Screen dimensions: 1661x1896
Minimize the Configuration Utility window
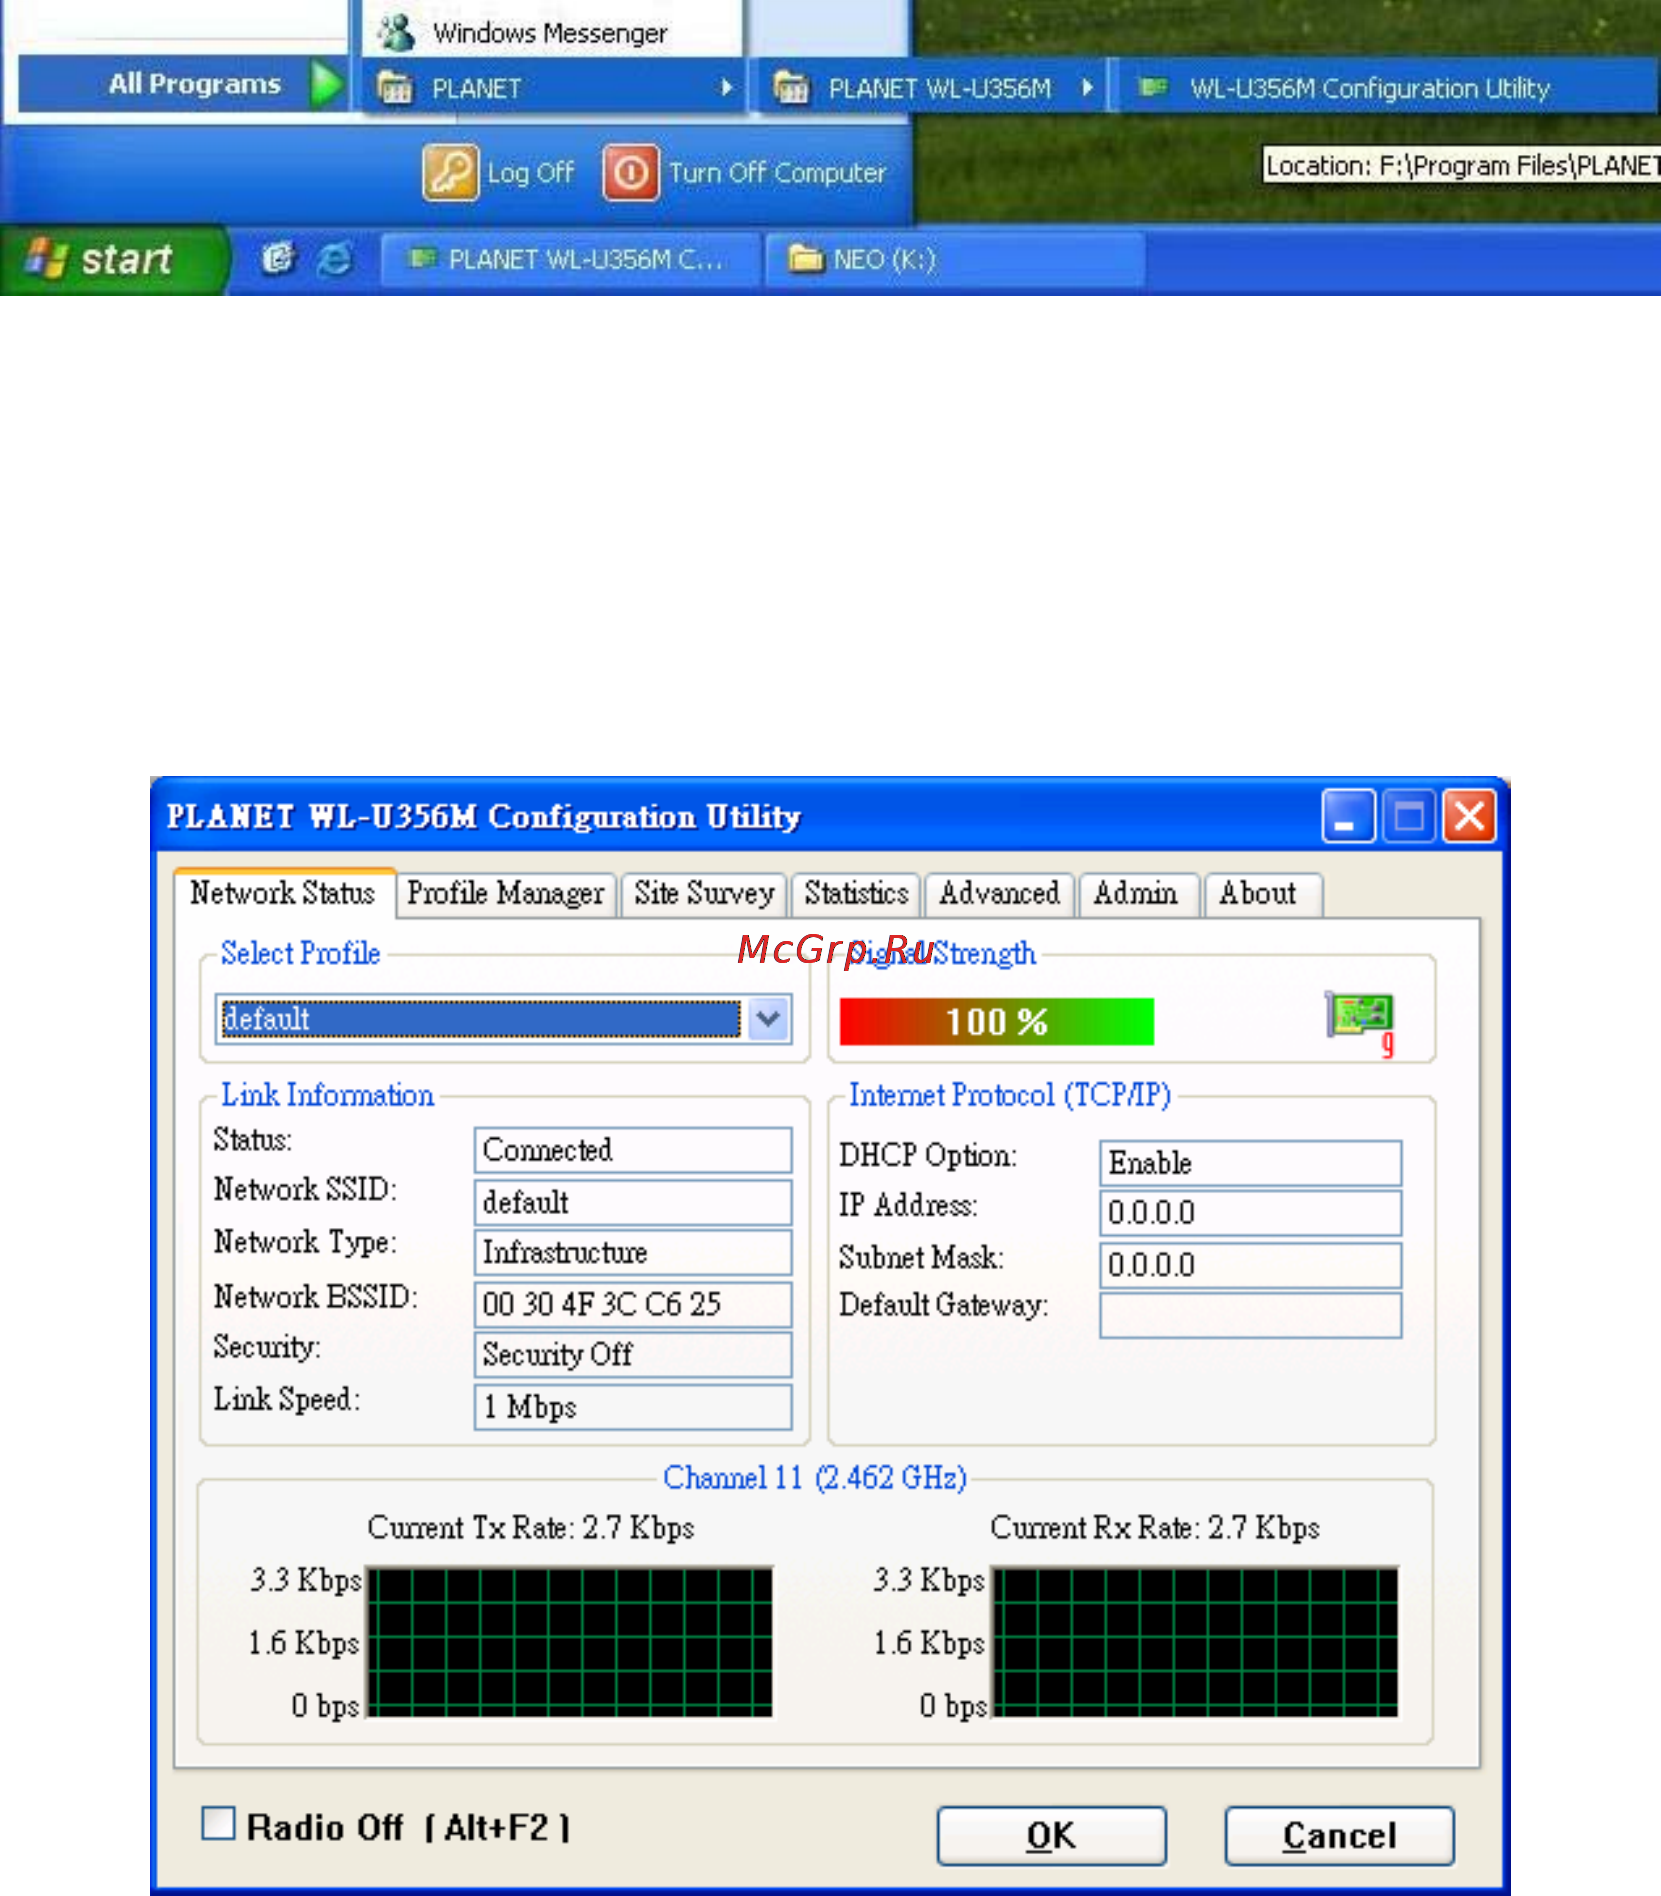click(x=1347, y=817)
